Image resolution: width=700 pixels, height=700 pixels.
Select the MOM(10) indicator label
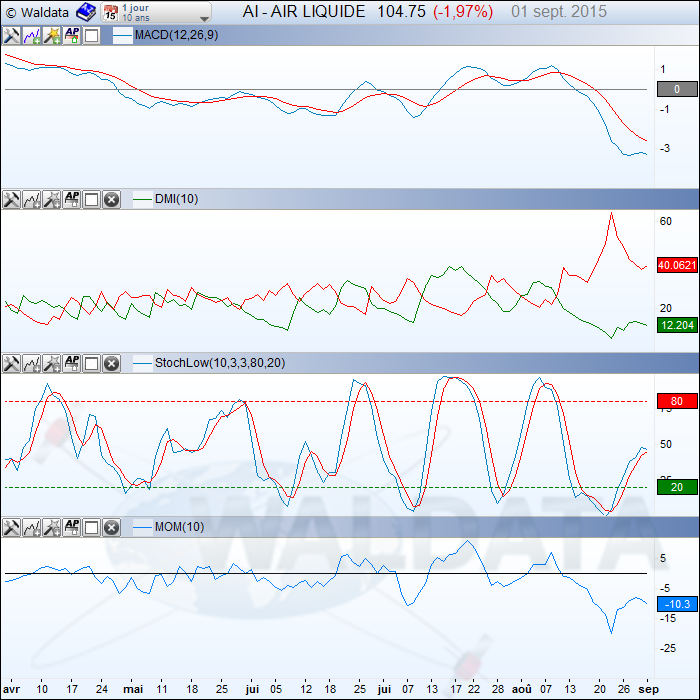click(179, 527)
